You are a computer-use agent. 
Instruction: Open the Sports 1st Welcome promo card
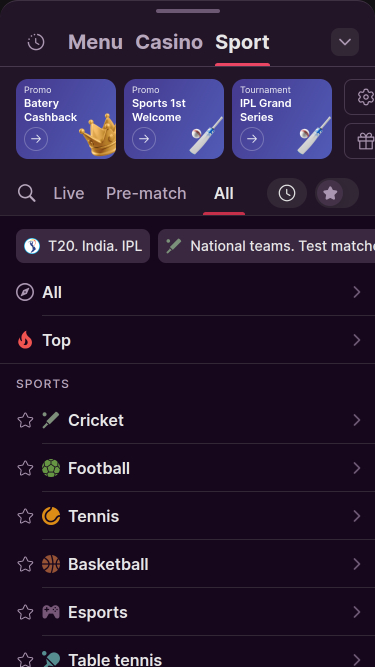click(x=174, y=119)
